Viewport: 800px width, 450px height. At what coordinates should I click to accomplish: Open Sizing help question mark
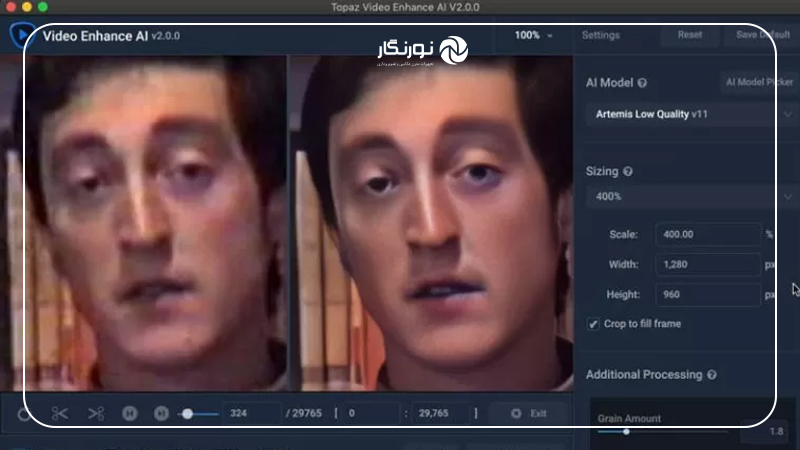[628, 171]
